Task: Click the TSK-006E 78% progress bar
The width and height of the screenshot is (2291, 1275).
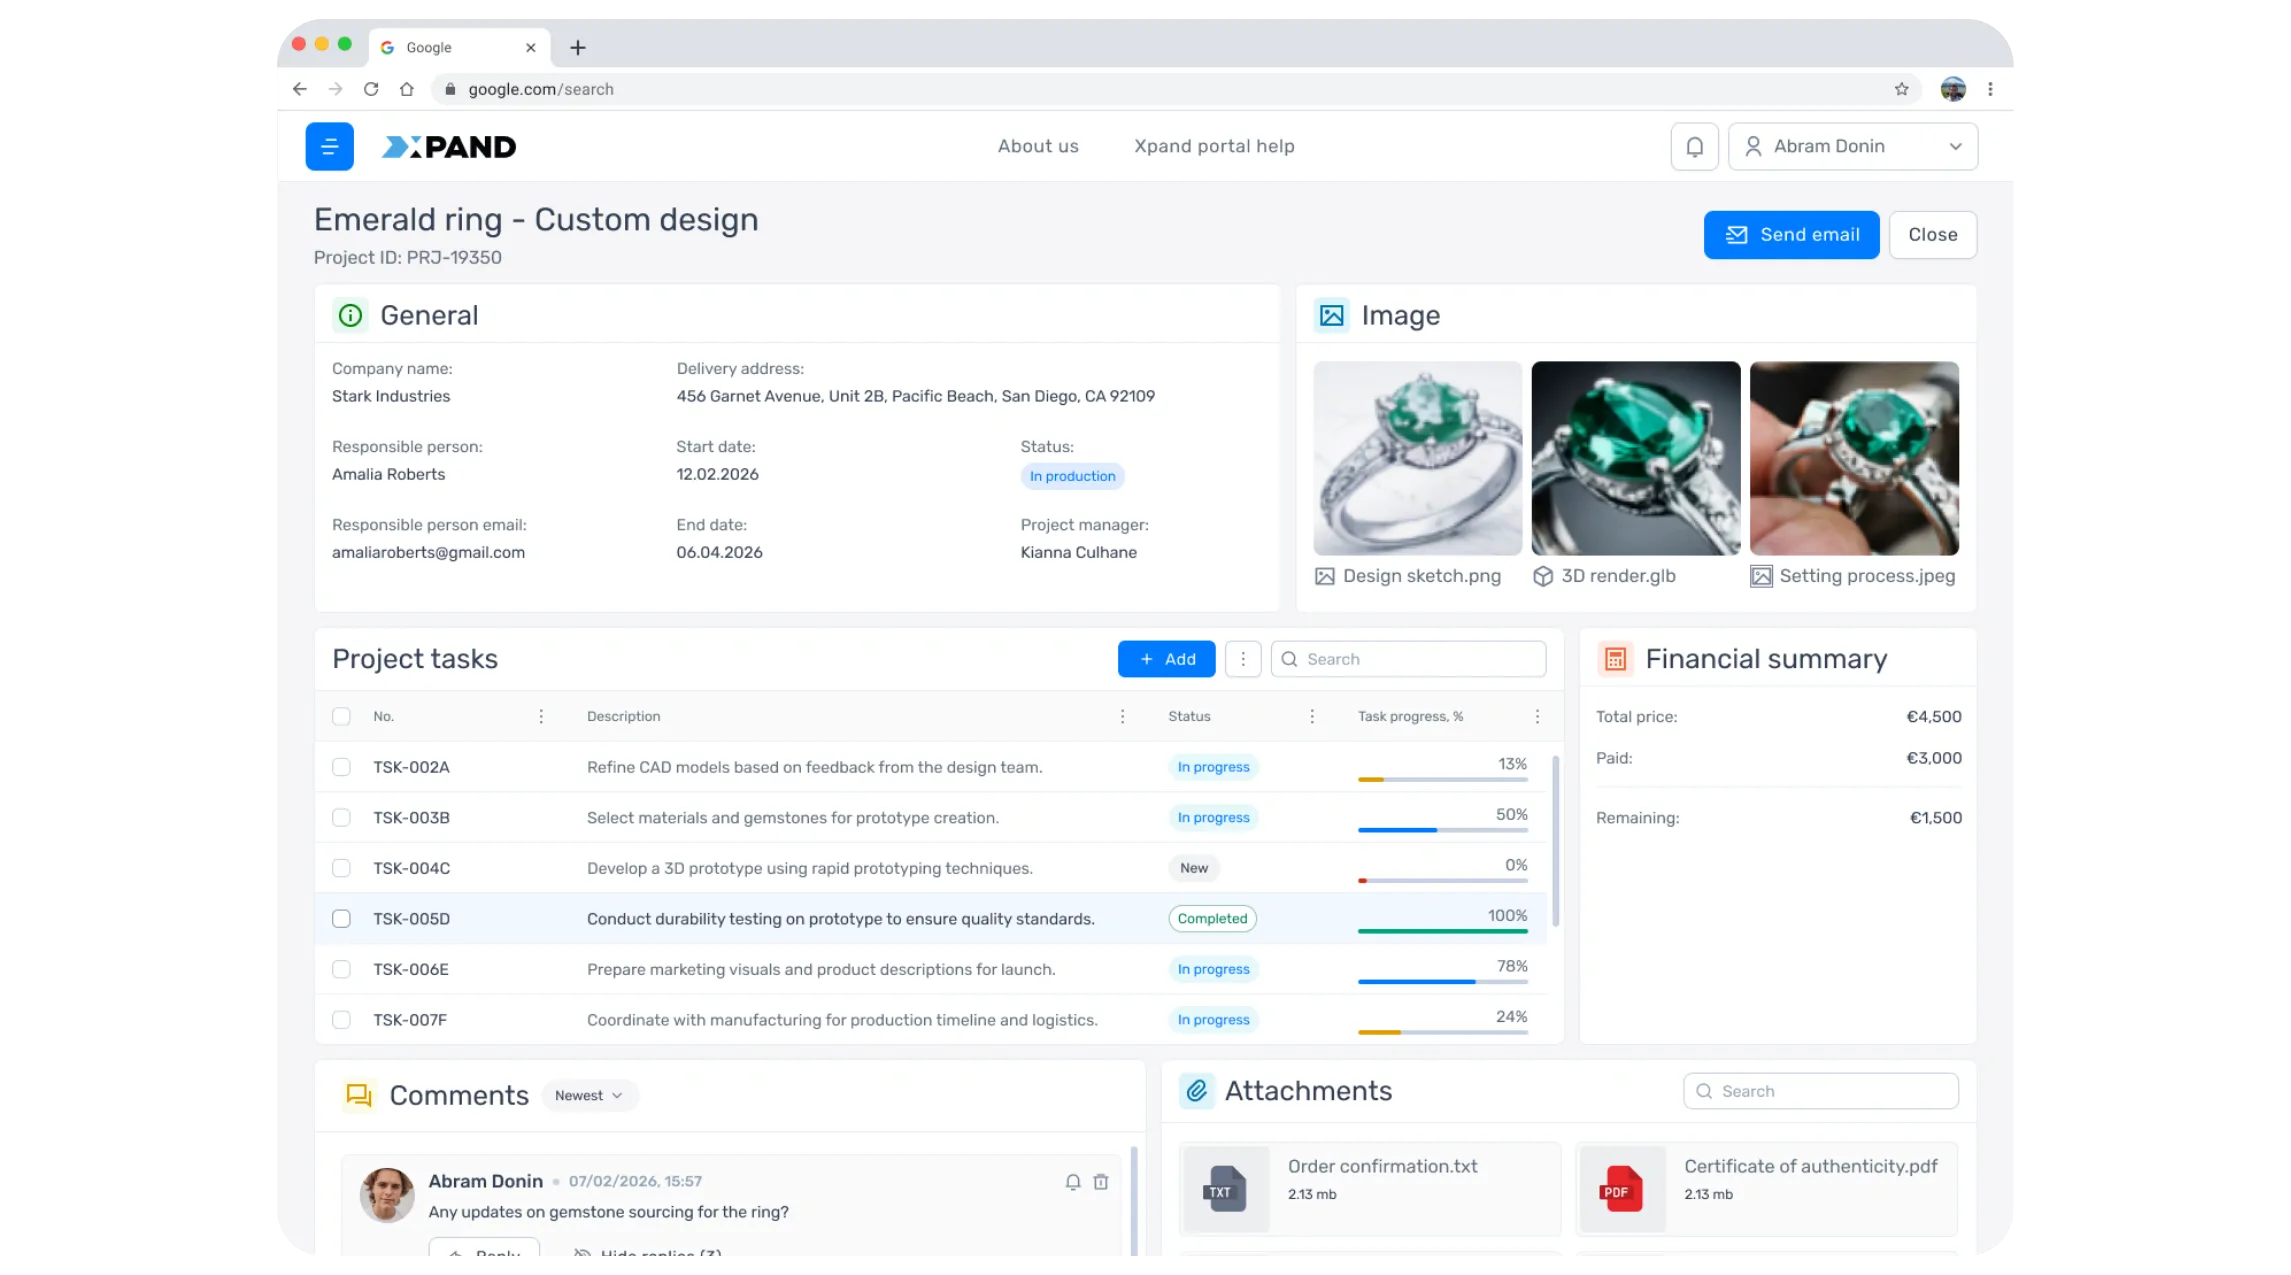Action: [1442, 982]
